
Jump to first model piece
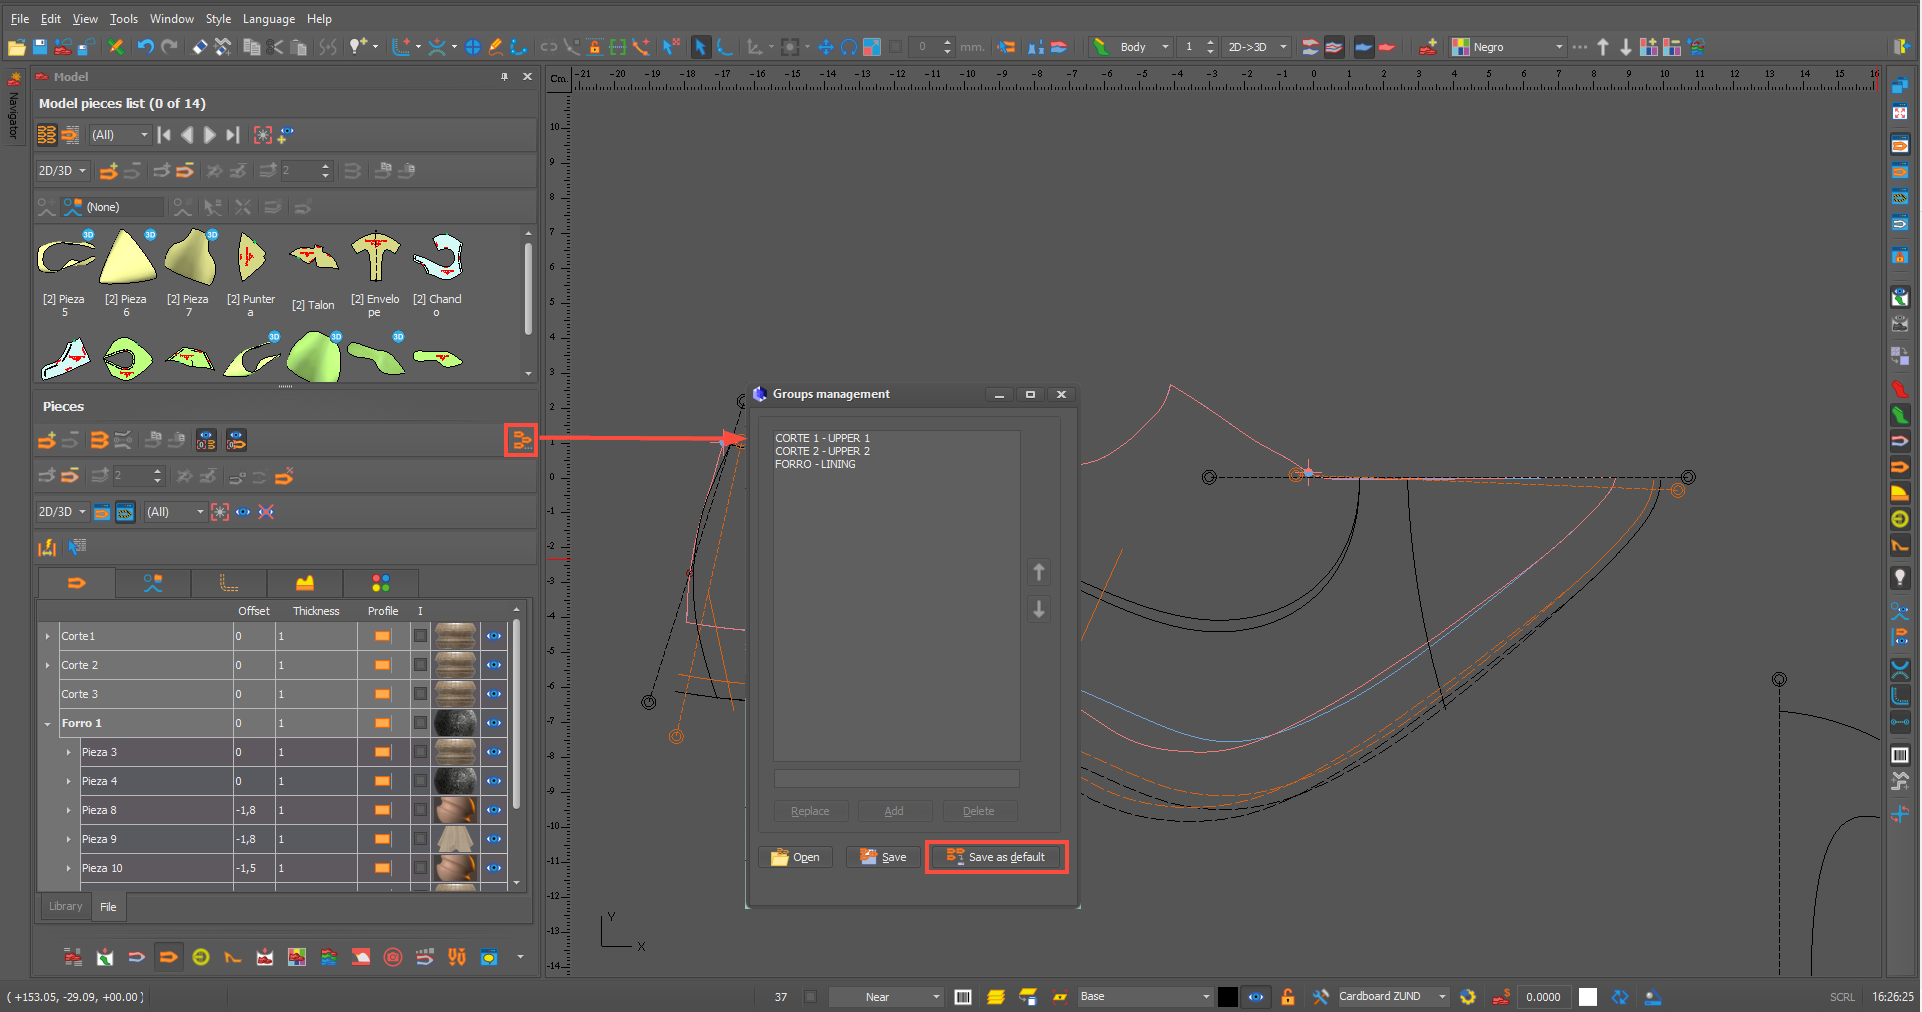click(164, 135)
